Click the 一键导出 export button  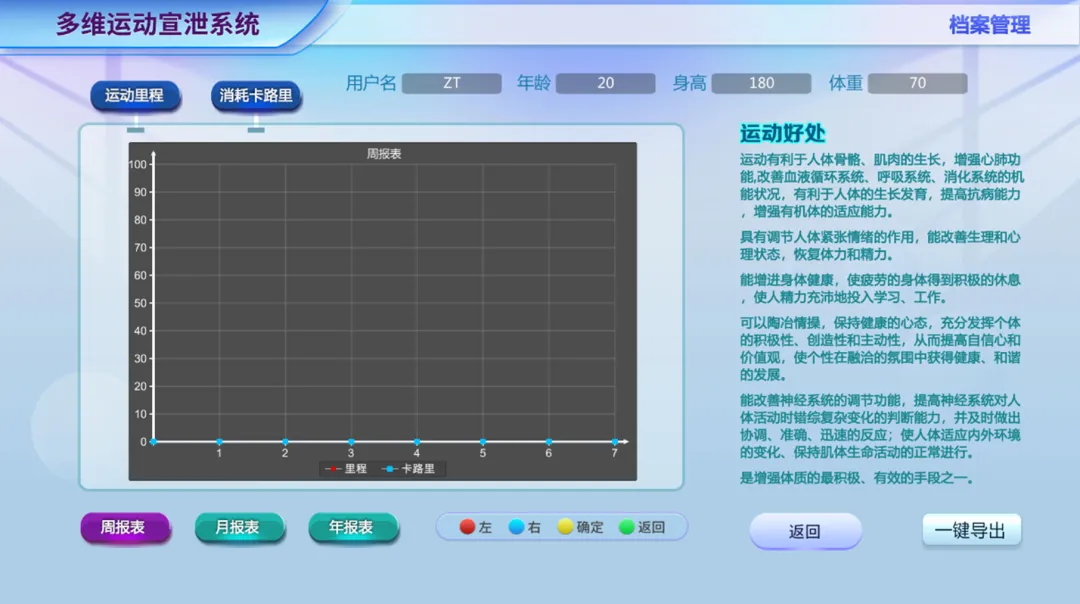971,530
